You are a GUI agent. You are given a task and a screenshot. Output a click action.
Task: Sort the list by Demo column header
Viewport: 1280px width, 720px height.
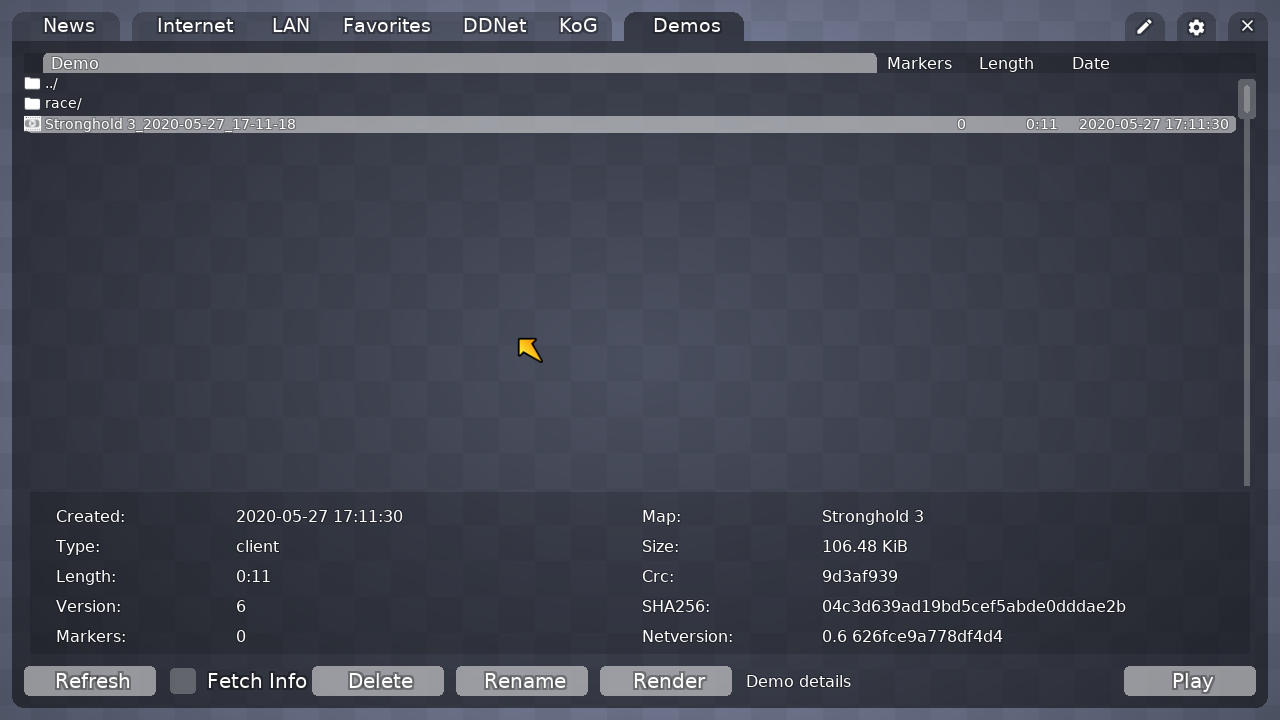coord(459,63)
